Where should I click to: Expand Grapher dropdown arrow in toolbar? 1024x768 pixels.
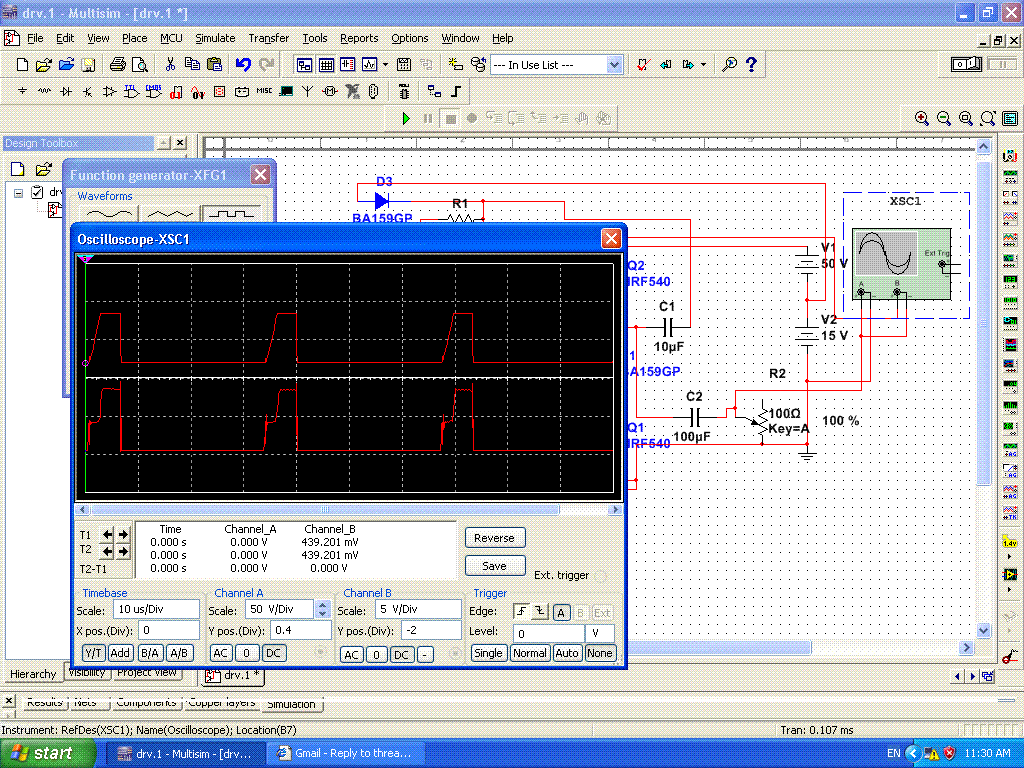[x=385, y=65]
